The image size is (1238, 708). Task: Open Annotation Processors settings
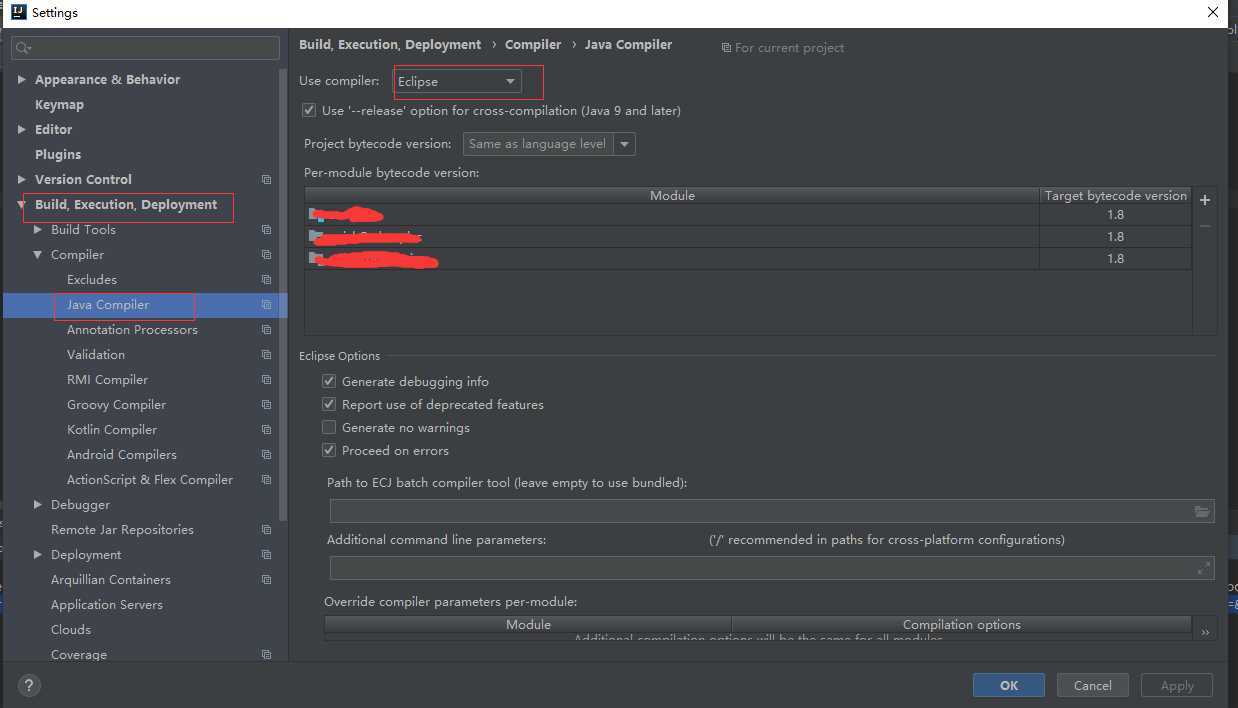pos(132,330)
